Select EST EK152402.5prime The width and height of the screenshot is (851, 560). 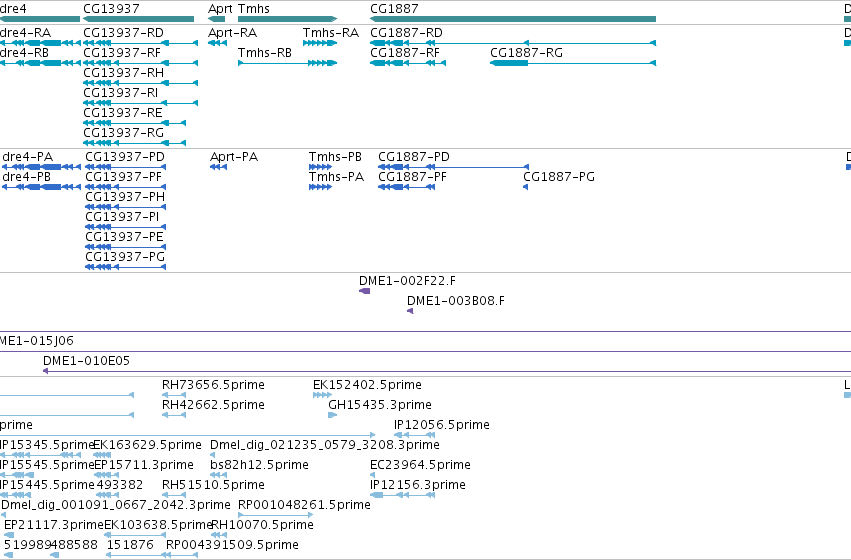pyautogui.click(x=322, y=395)
